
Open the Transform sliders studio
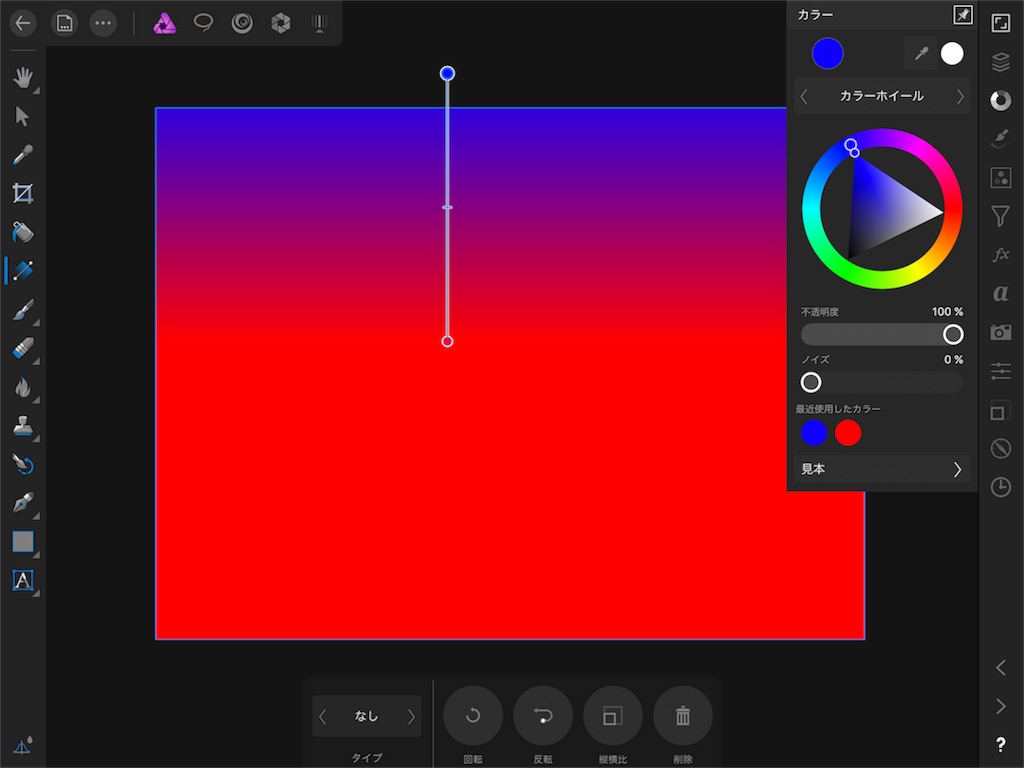[1000, 371]
